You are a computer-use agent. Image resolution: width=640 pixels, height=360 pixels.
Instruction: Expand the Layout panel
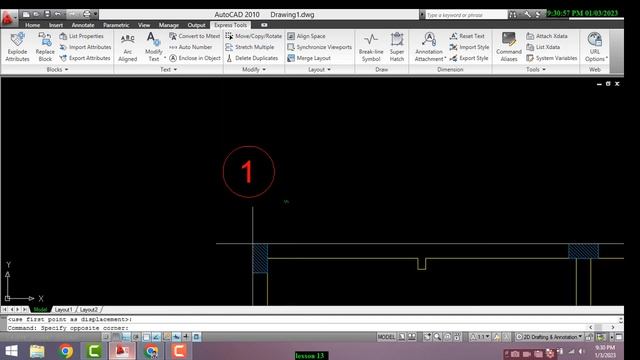(x=319, y=70)
